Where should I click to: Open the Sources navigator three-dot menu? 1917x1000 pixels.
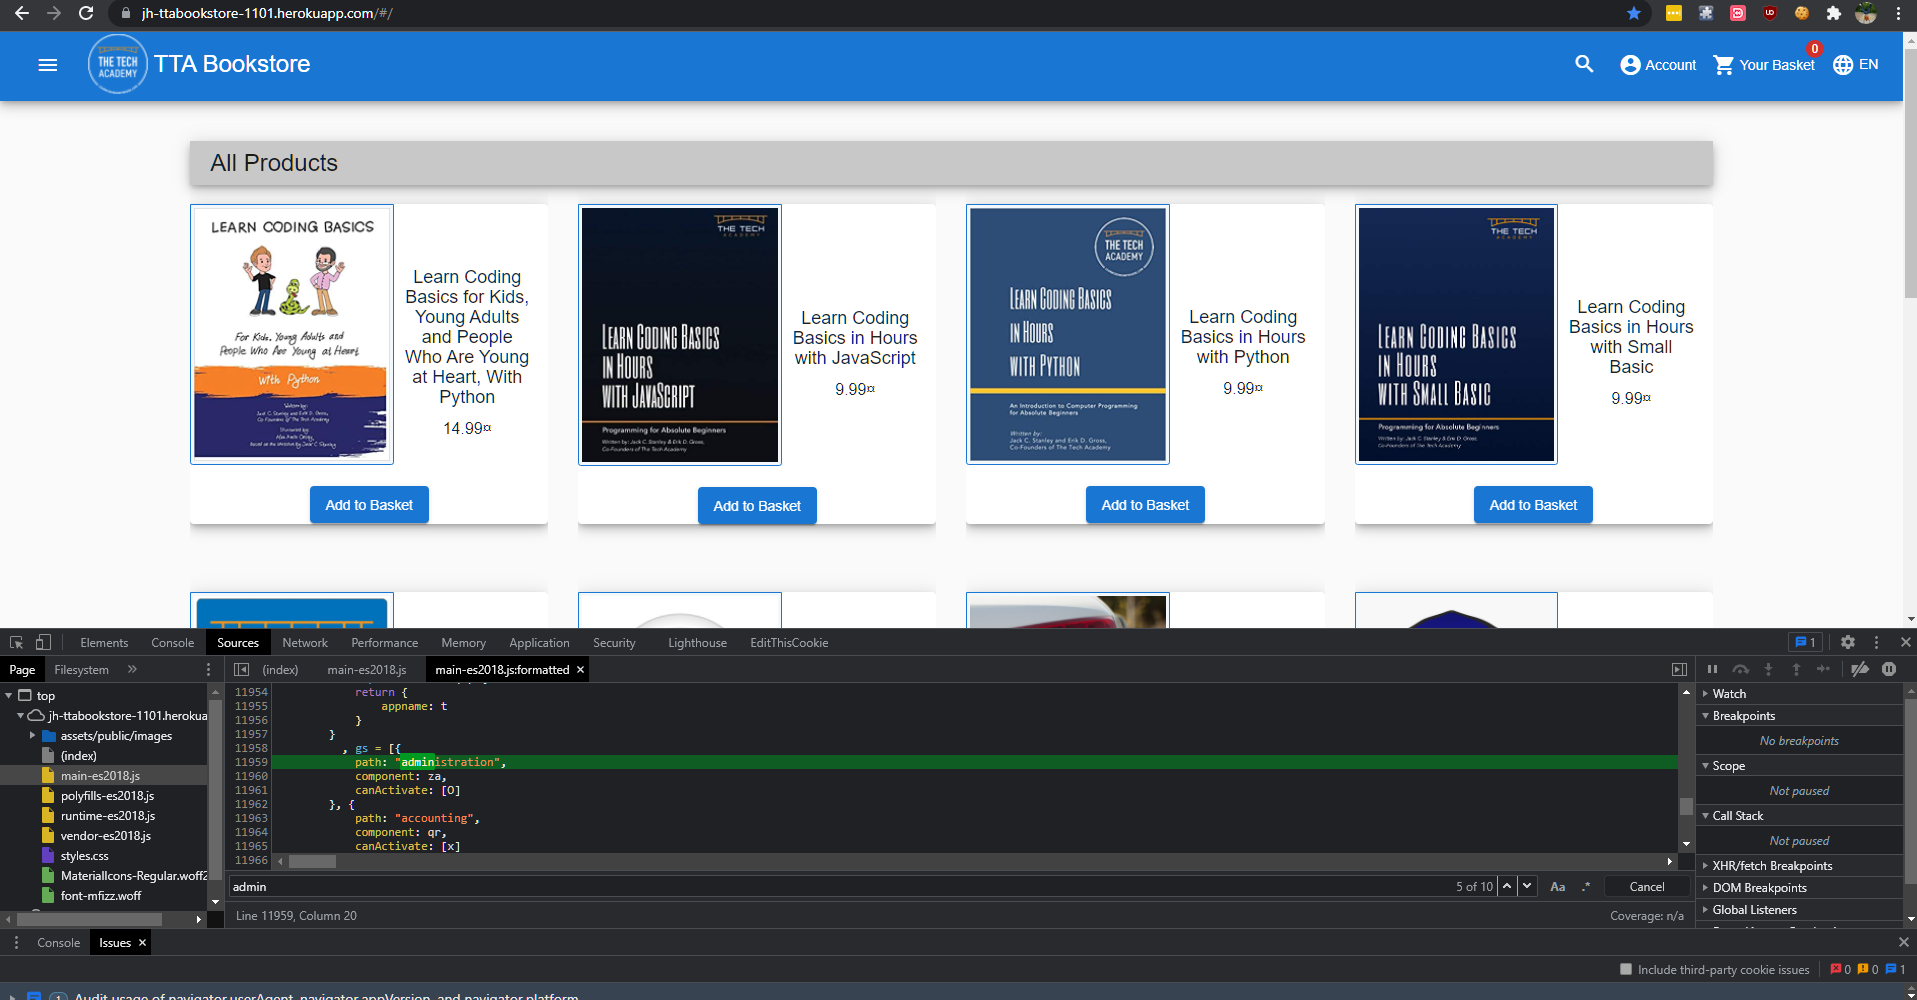[208, 669]
